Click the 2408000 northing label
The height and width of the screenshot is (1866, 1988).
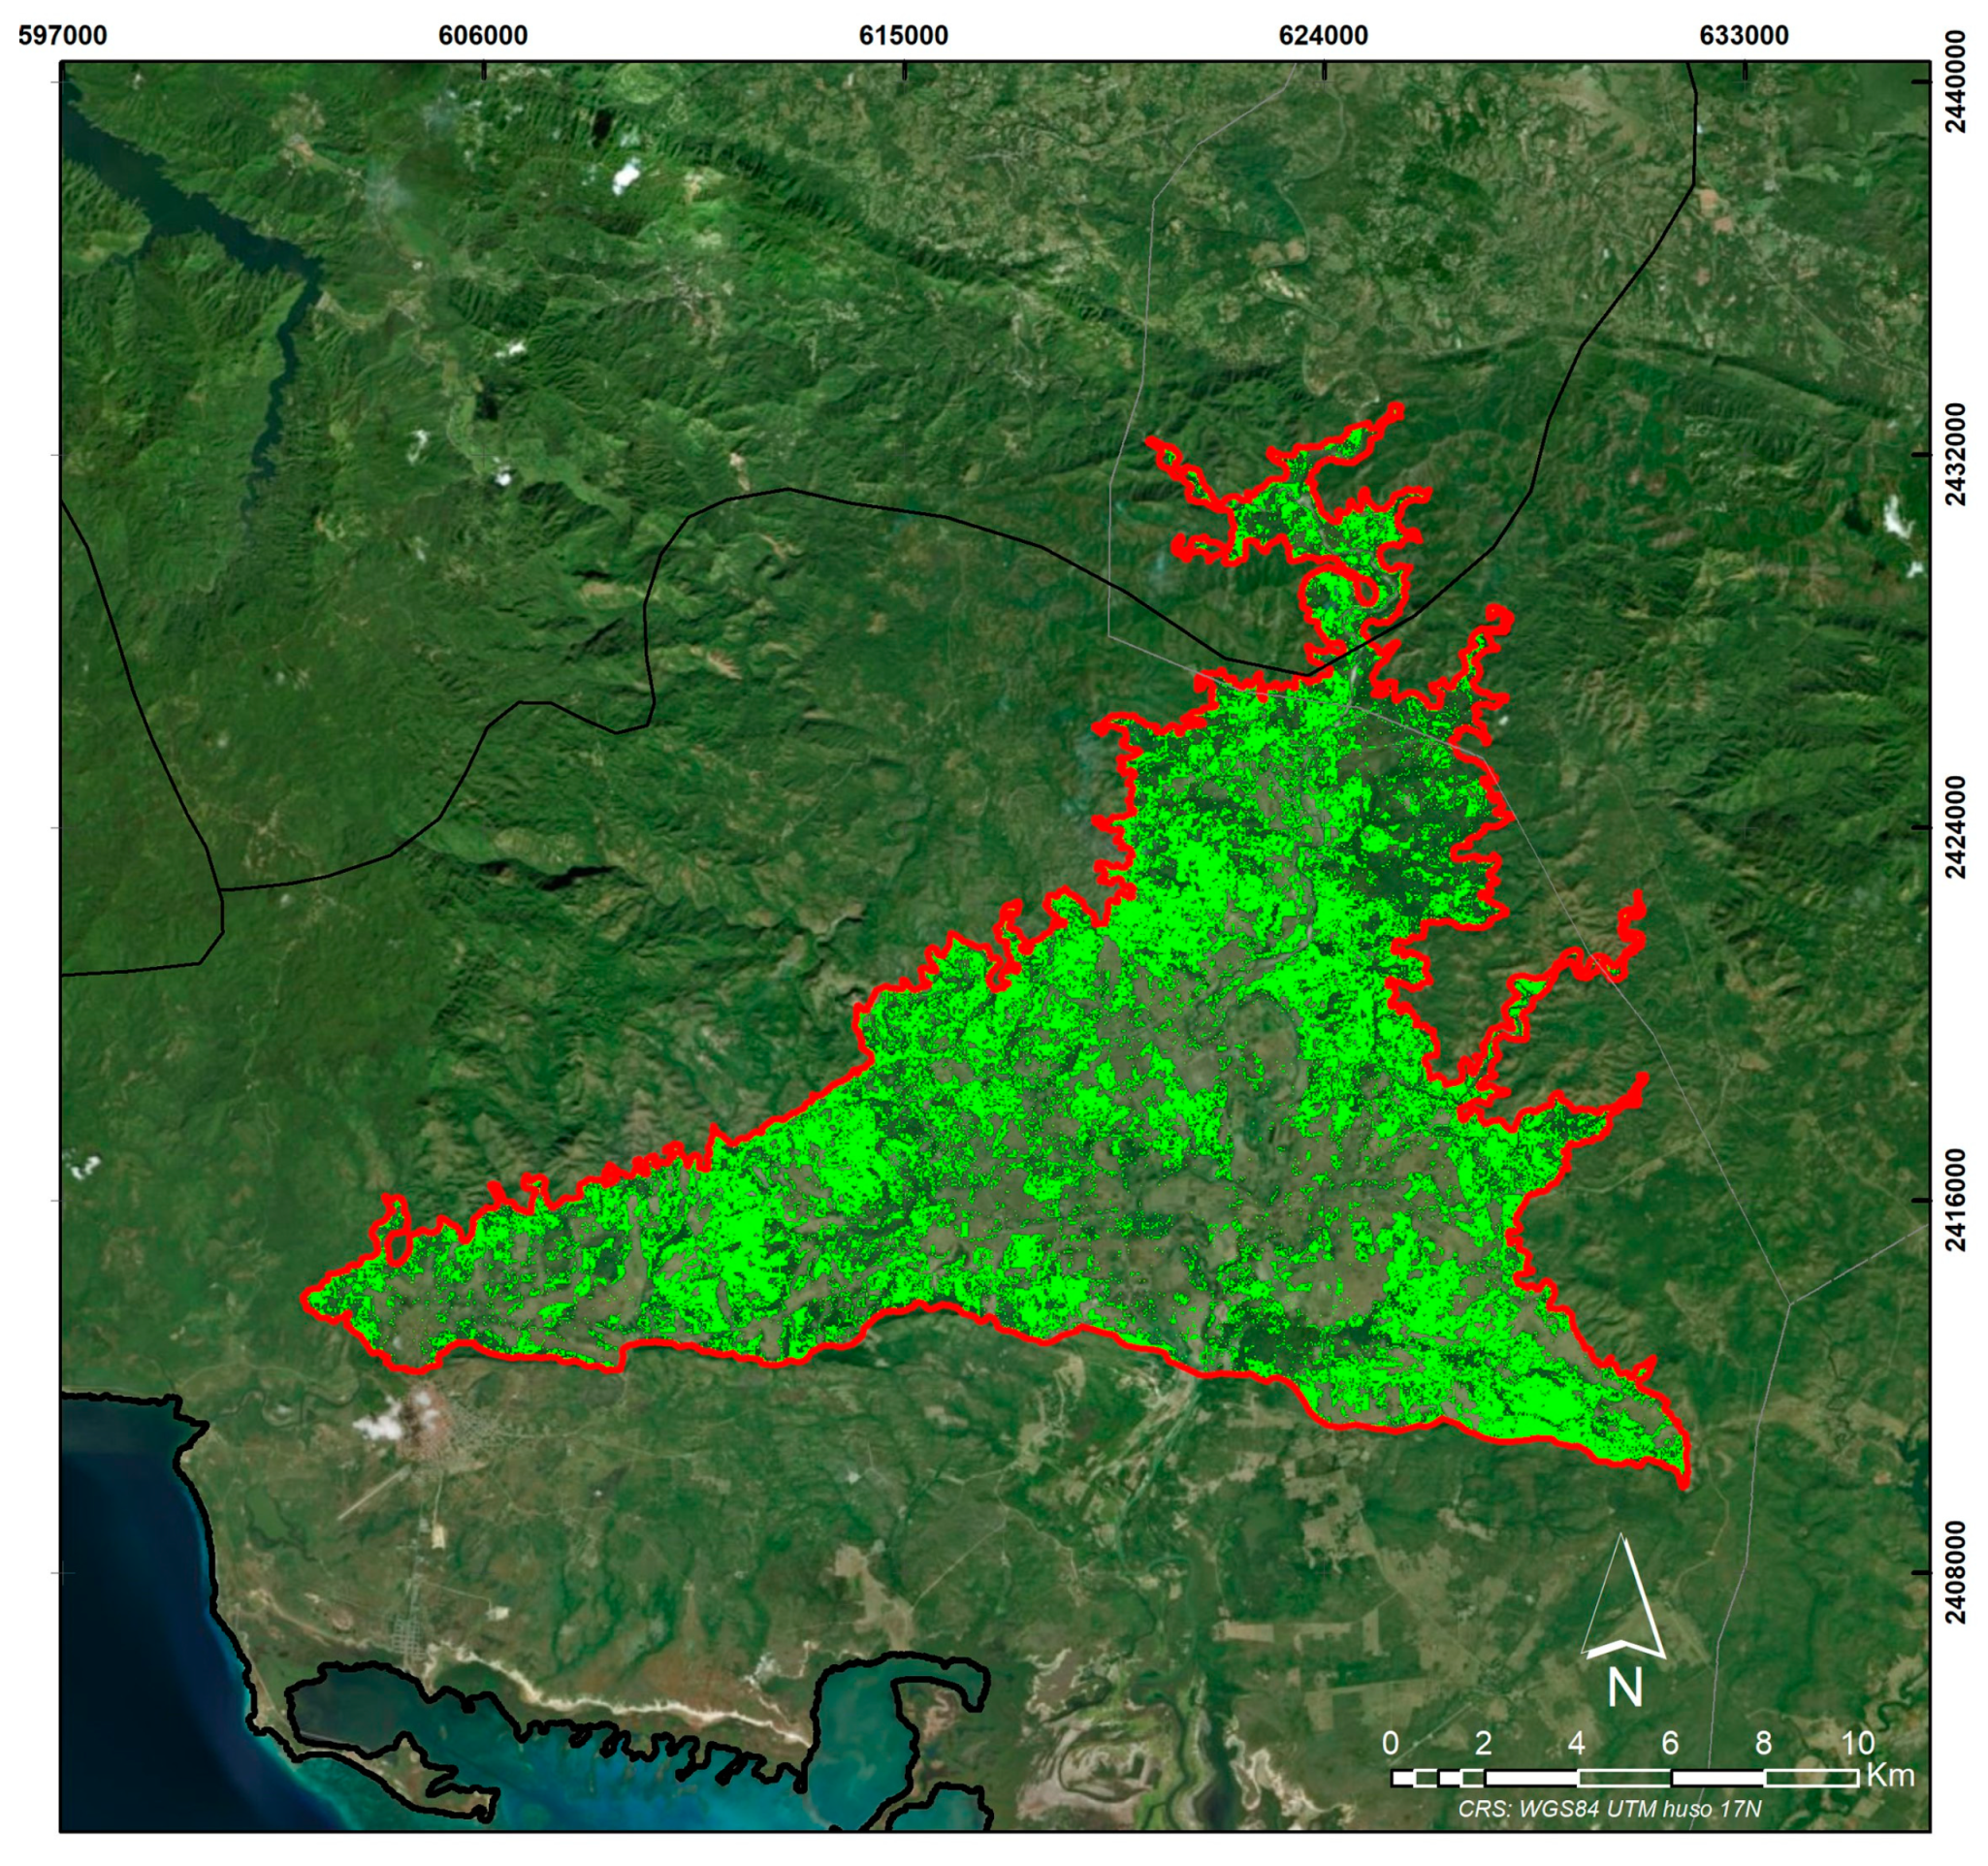pos(1957,1574)
